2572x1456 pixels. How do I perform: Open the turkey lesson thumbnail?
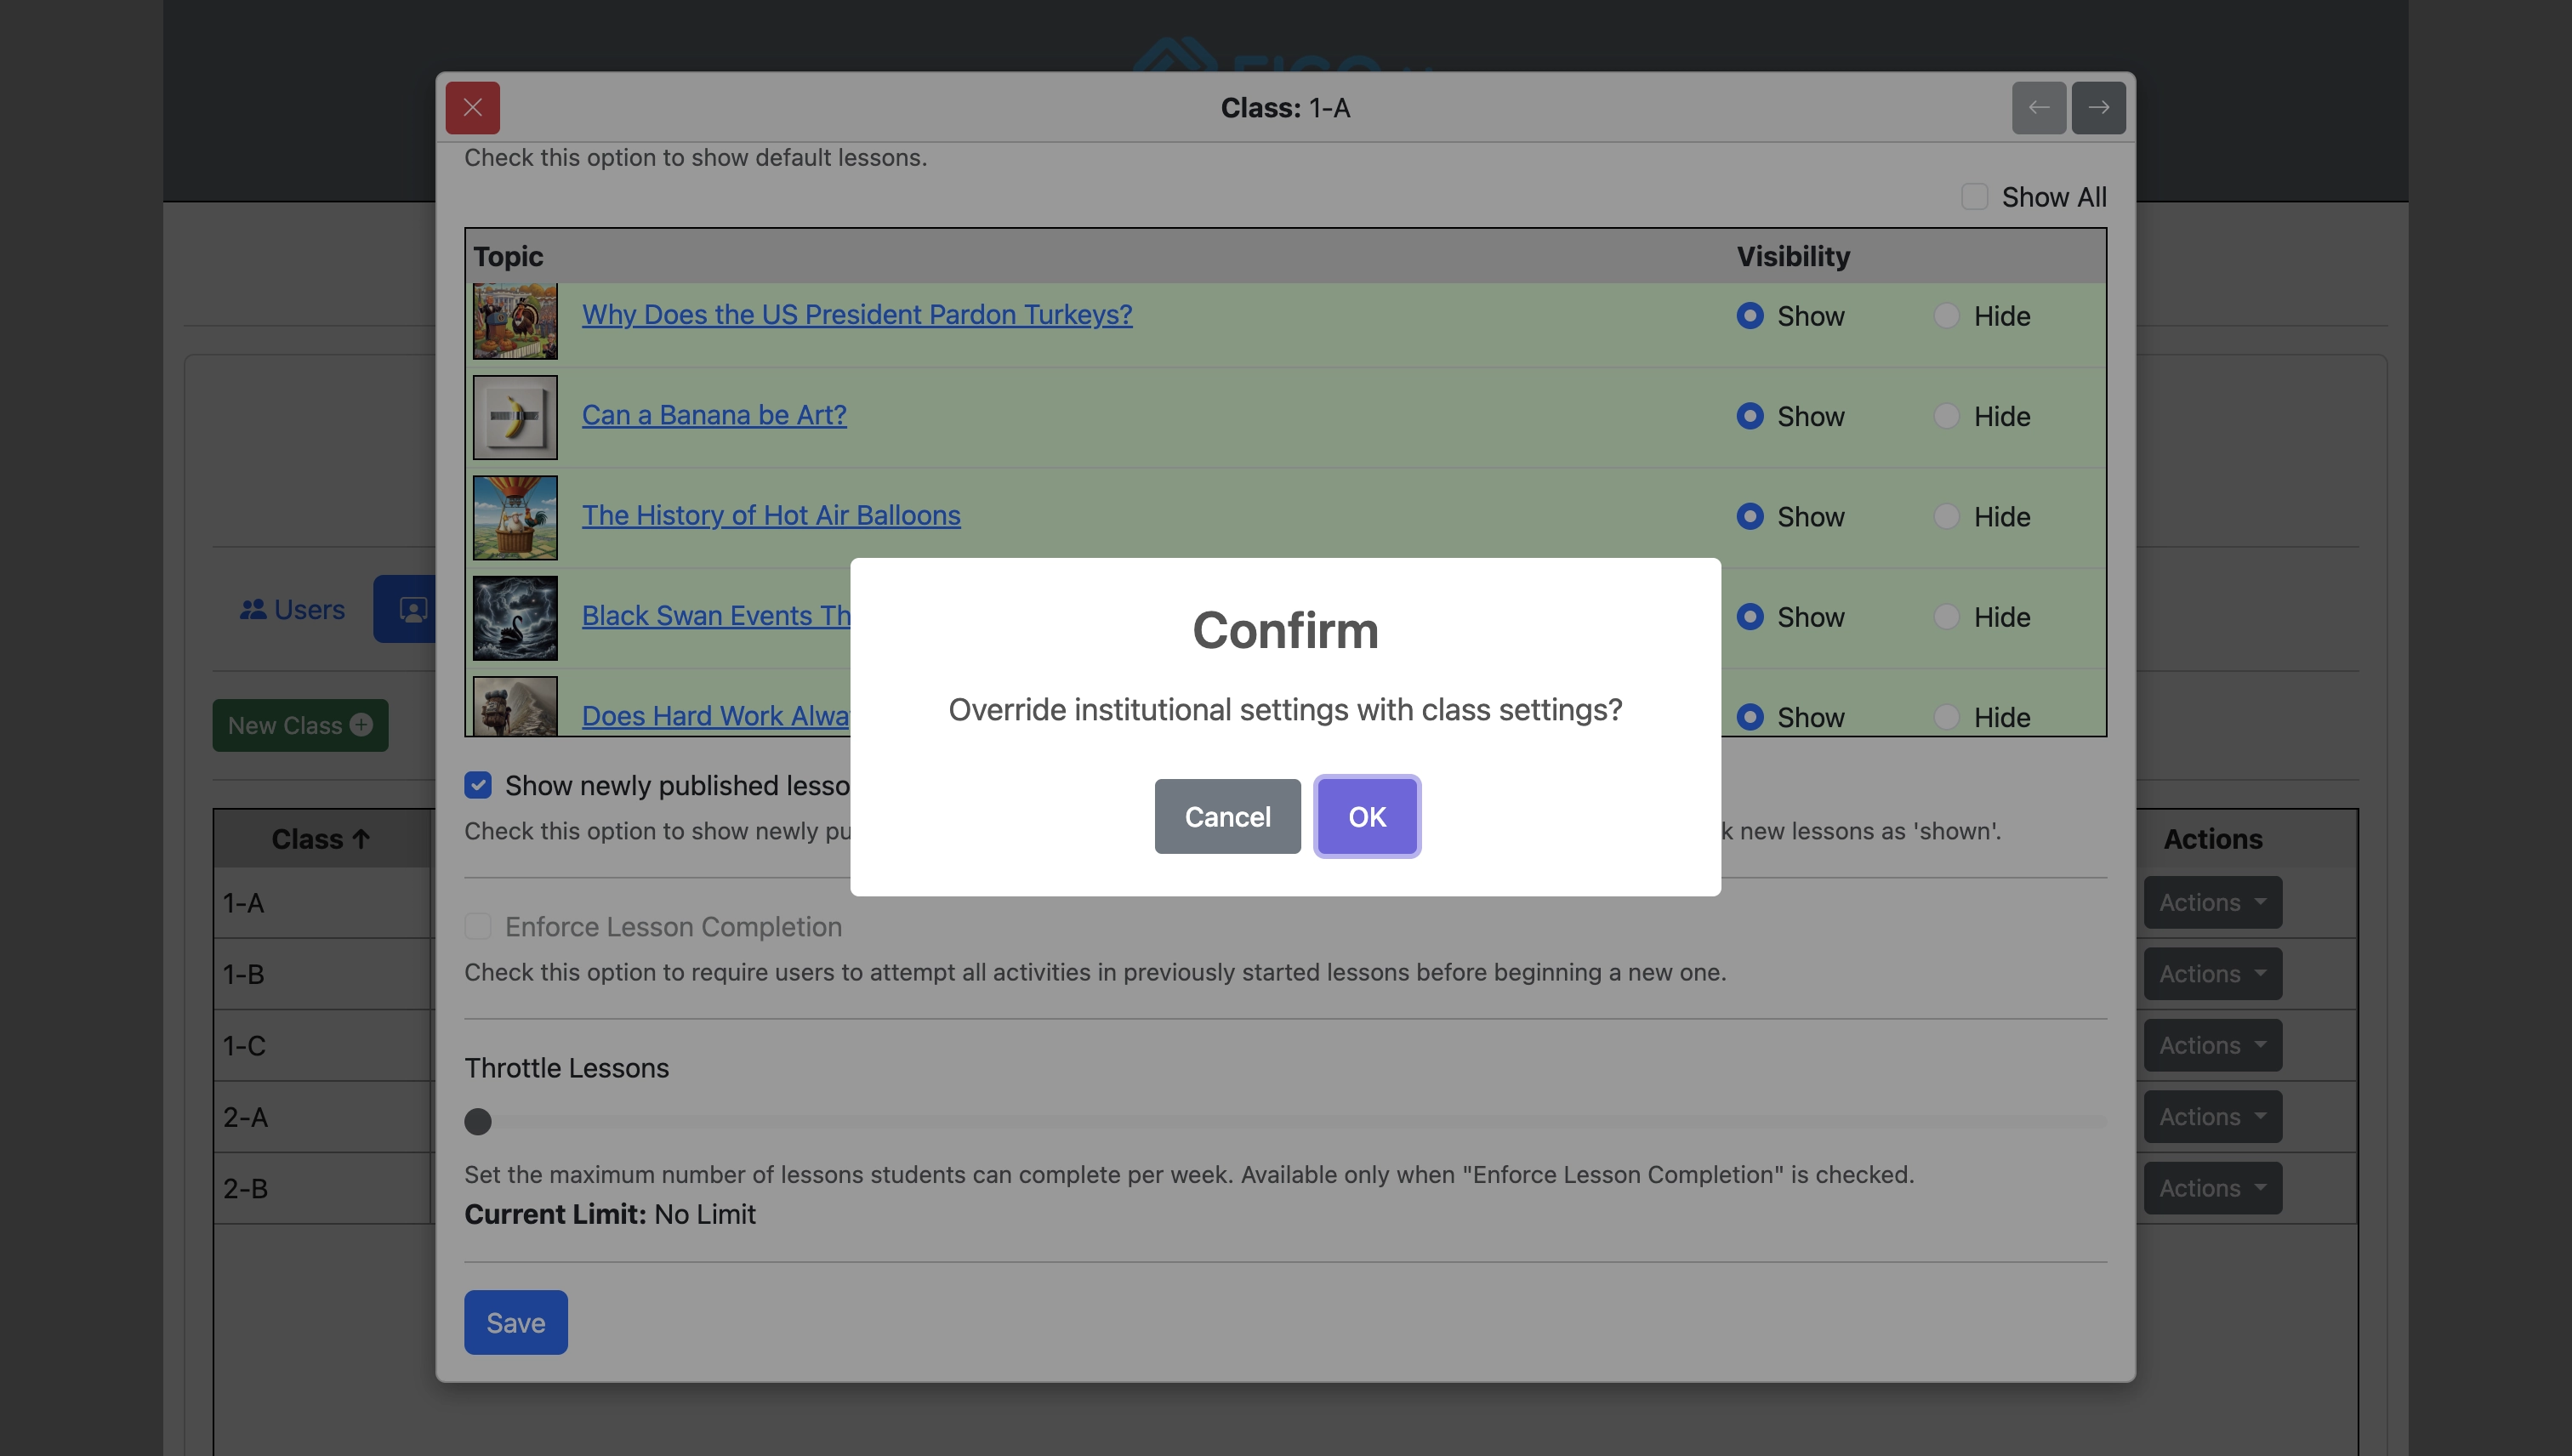(515, 320)
